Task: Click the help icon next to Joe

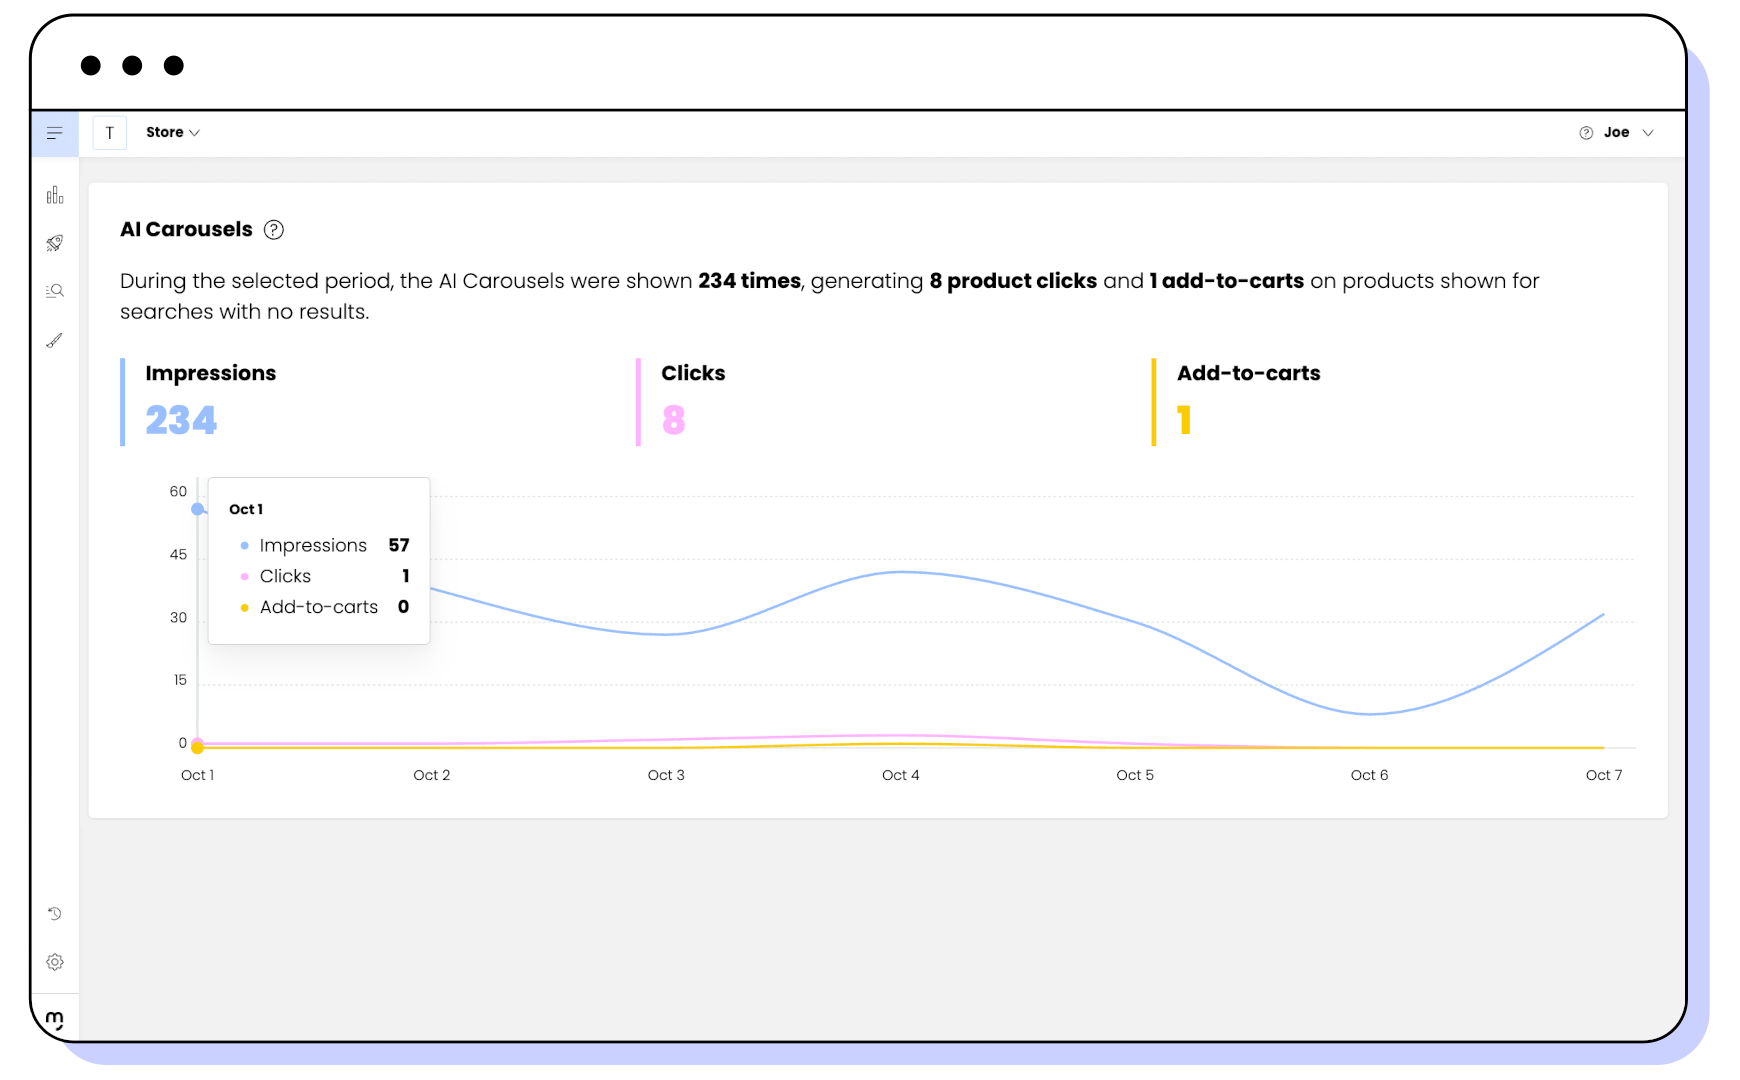Action: (1586, 133)
